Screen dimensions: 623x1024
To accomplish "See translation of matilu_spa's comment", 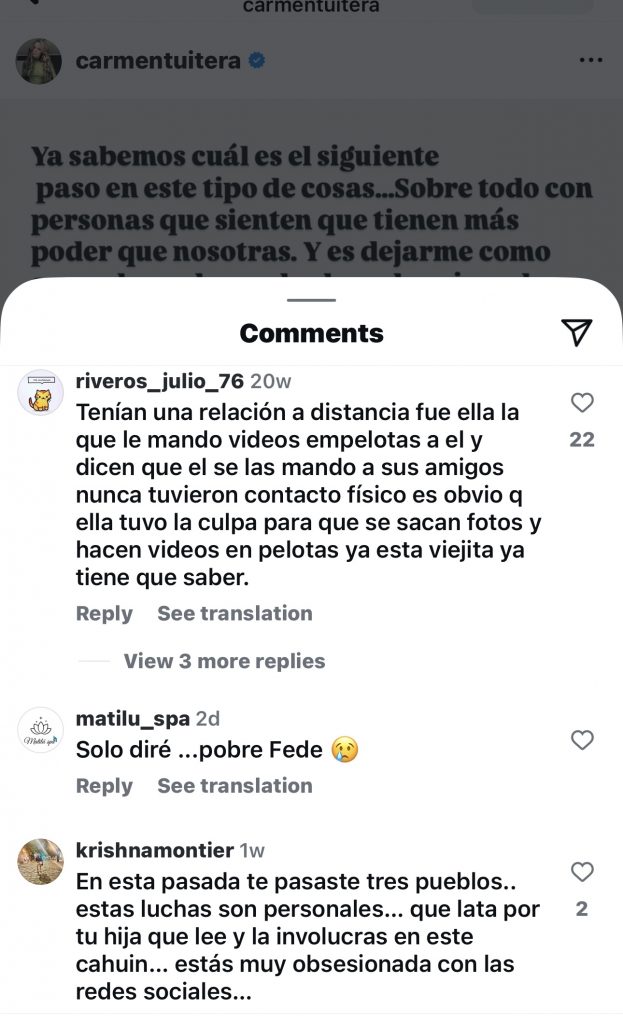I will (x=235, y=785).
